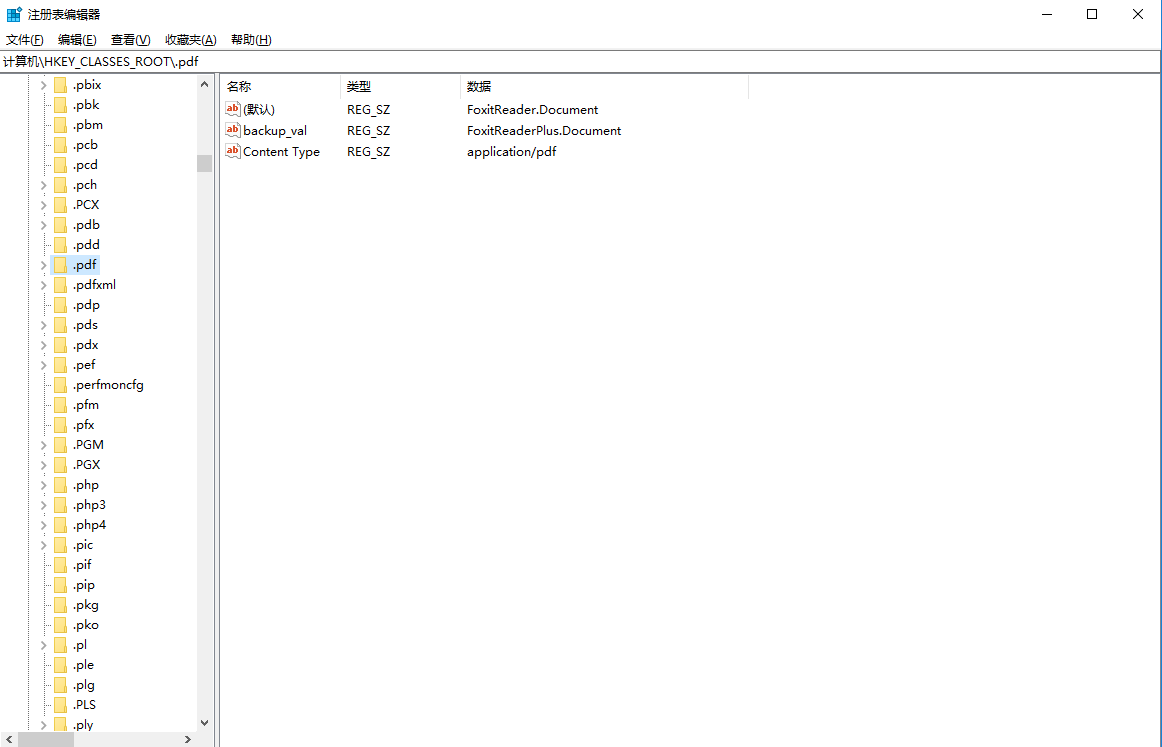Expand the .PCX registry key
The height and width of the screenshot is (747, 1162).
[x=43, y=204]
